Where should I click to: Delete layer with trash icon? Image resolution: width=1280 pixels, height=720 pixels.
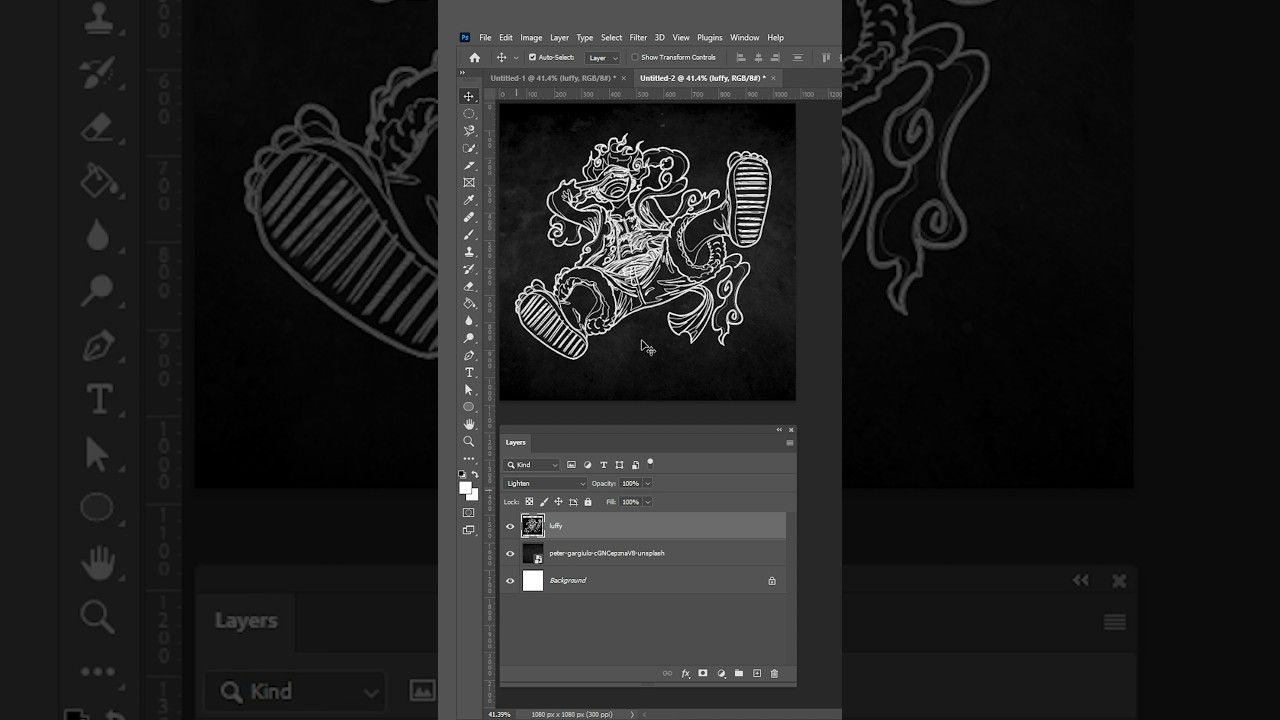click(x=774, y=674)
